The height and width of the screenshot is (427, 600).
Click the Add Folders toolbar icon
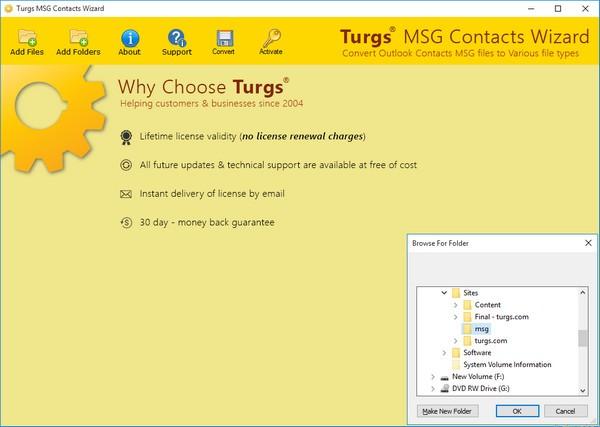point(78,37)
